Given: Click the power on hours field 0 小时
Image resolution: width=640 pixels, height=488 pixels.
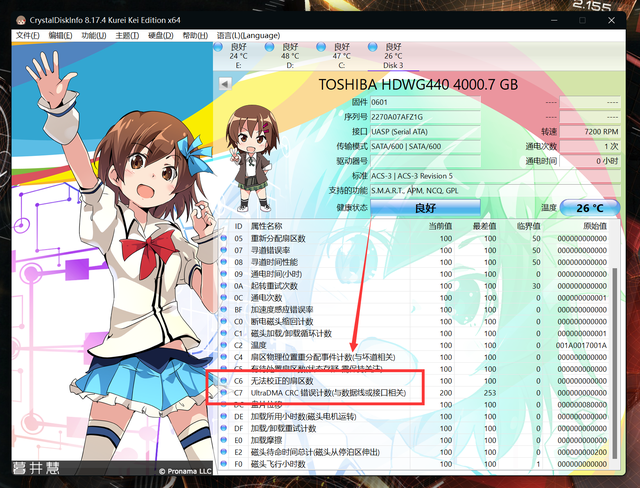Looking at the screenshot, I should [x=590, y=161].
